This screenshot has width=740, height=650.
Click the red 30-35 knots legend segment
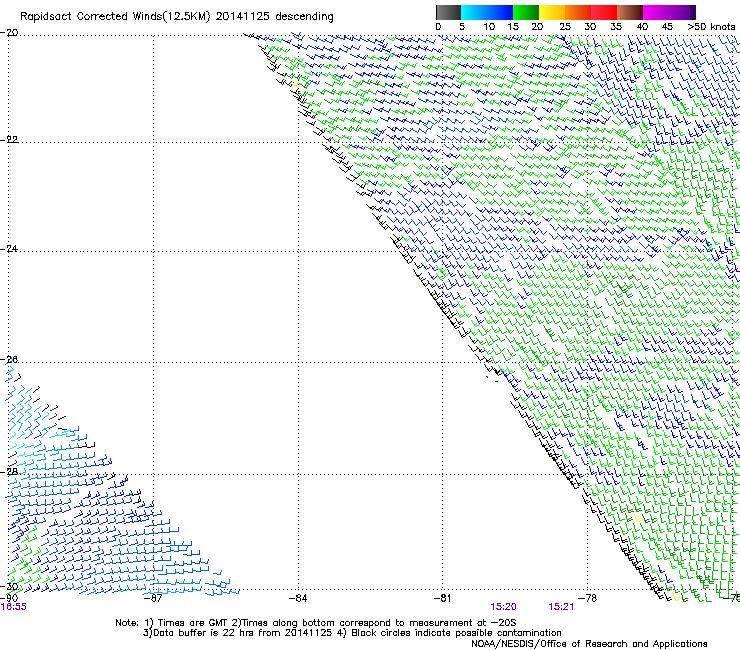coord(604,12)
